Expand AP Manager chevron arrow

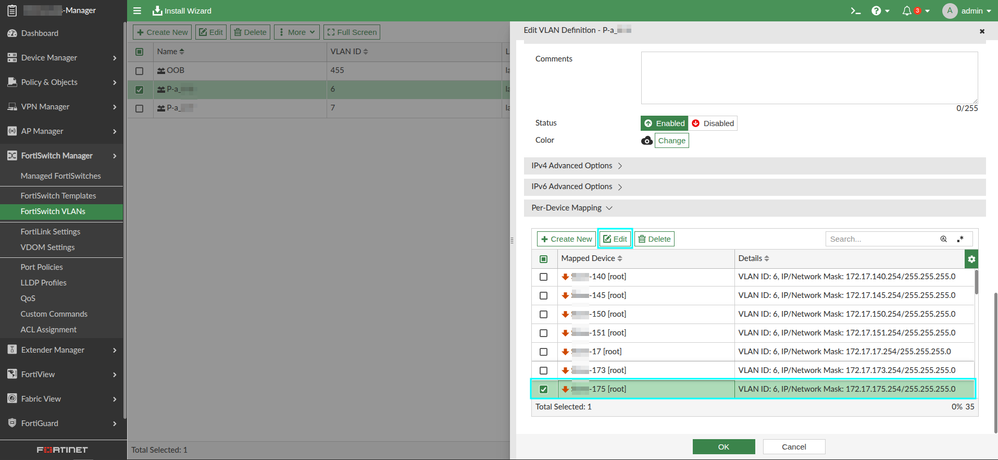pyautogui.click(x=115, y=131)
